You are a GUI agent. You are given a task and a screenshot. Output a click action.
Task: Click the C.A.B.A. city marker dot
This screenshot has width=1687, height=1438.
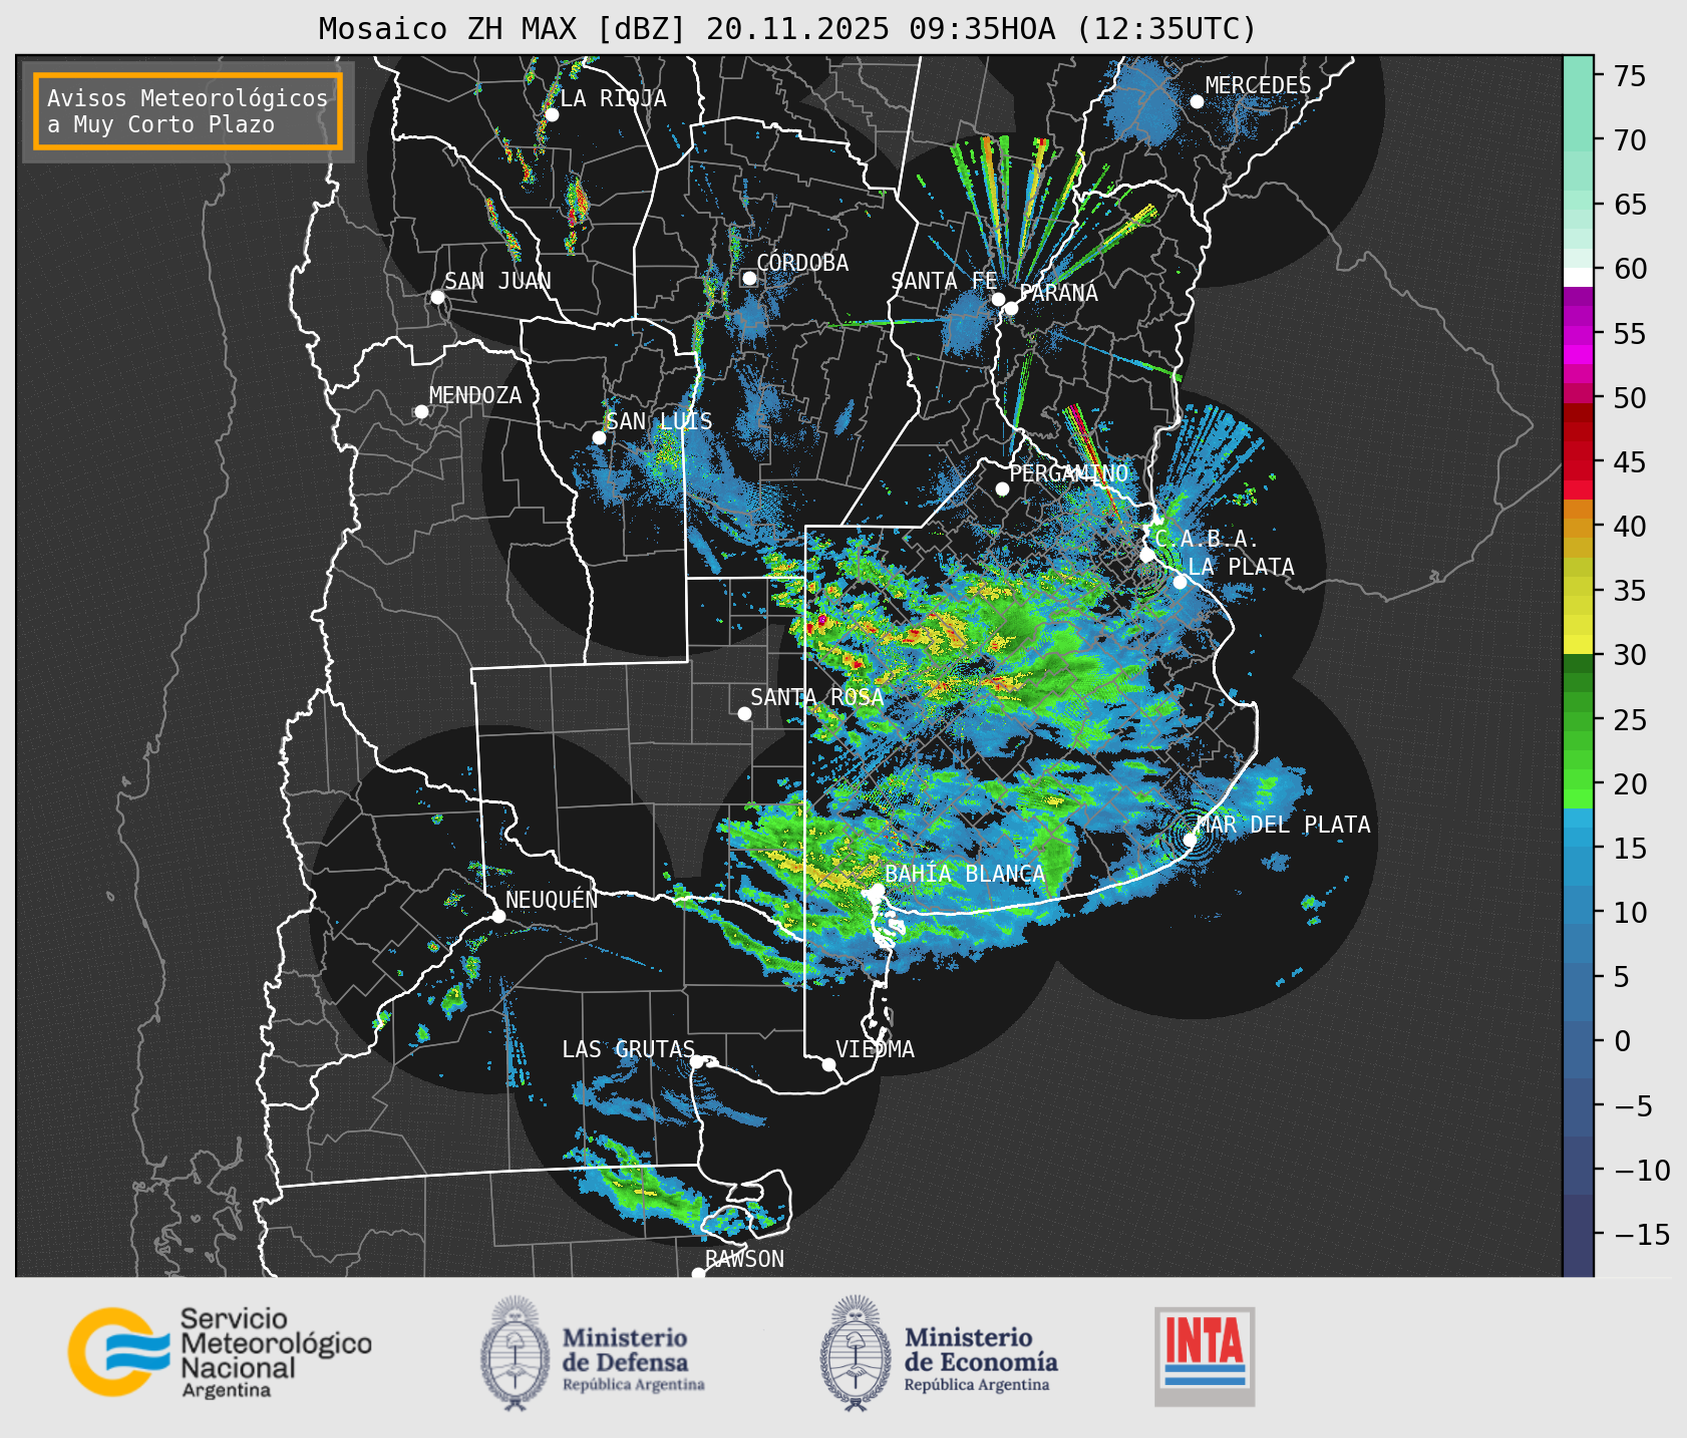pos(1147,555)
